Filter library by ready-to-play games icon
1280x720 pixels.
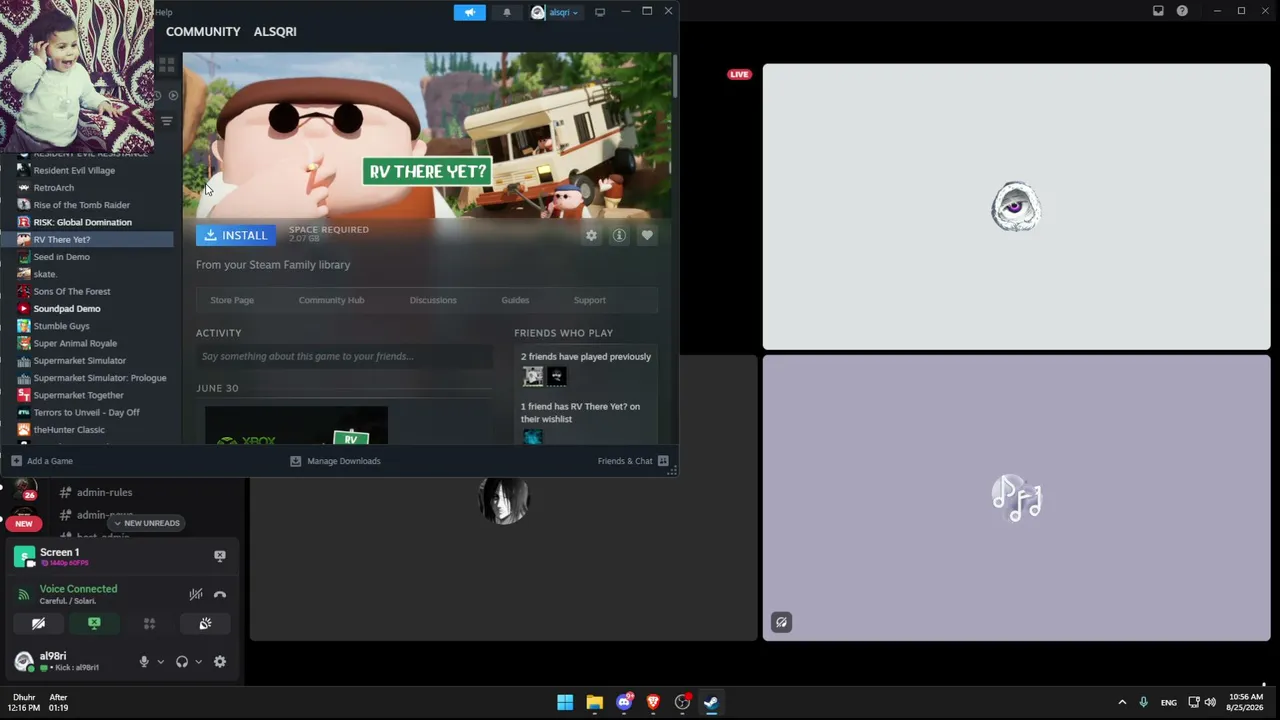(172, 96)
